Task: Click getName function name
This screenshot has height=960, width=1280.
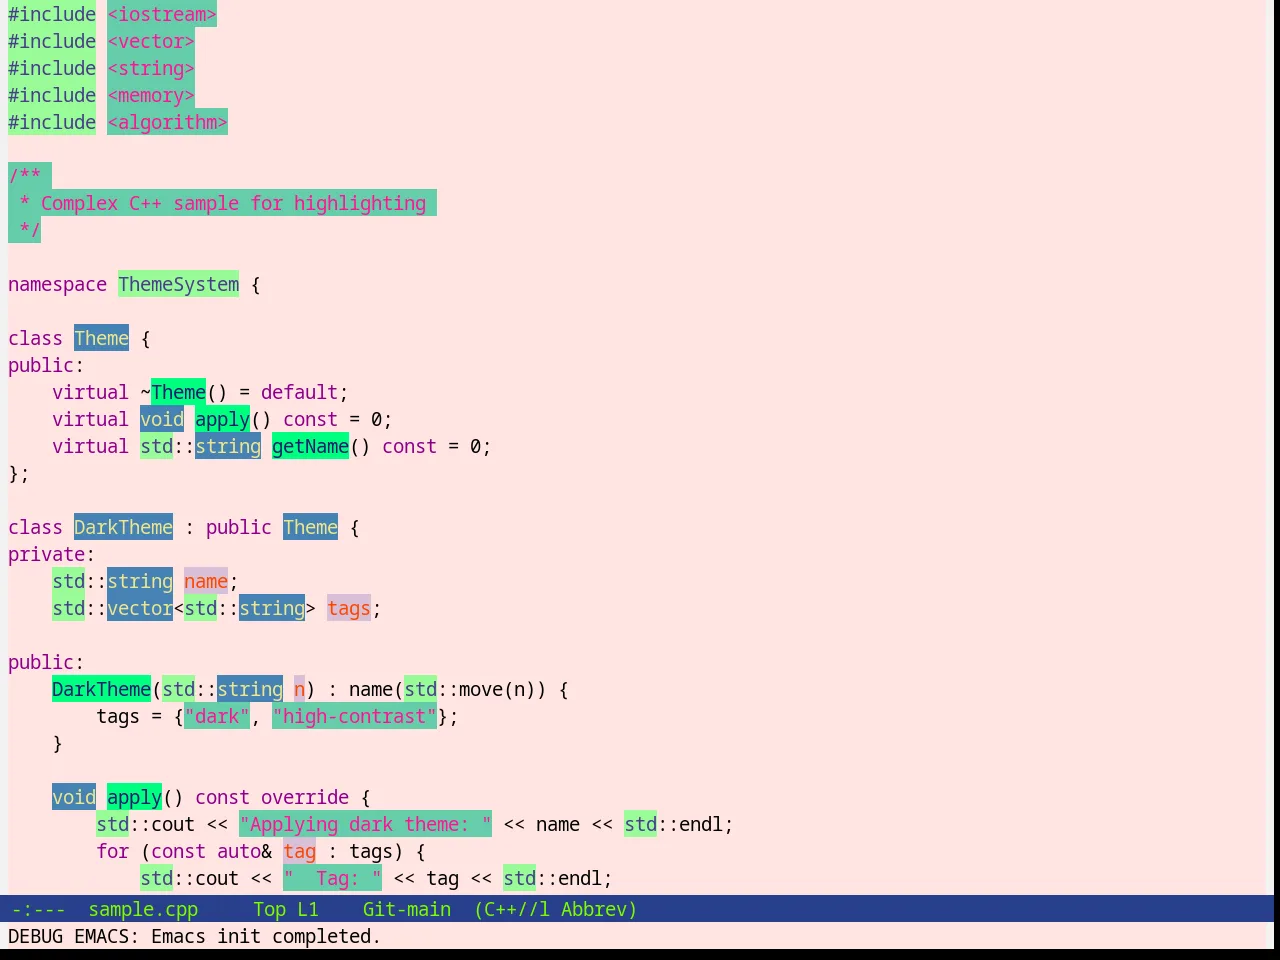Action: 310,446
